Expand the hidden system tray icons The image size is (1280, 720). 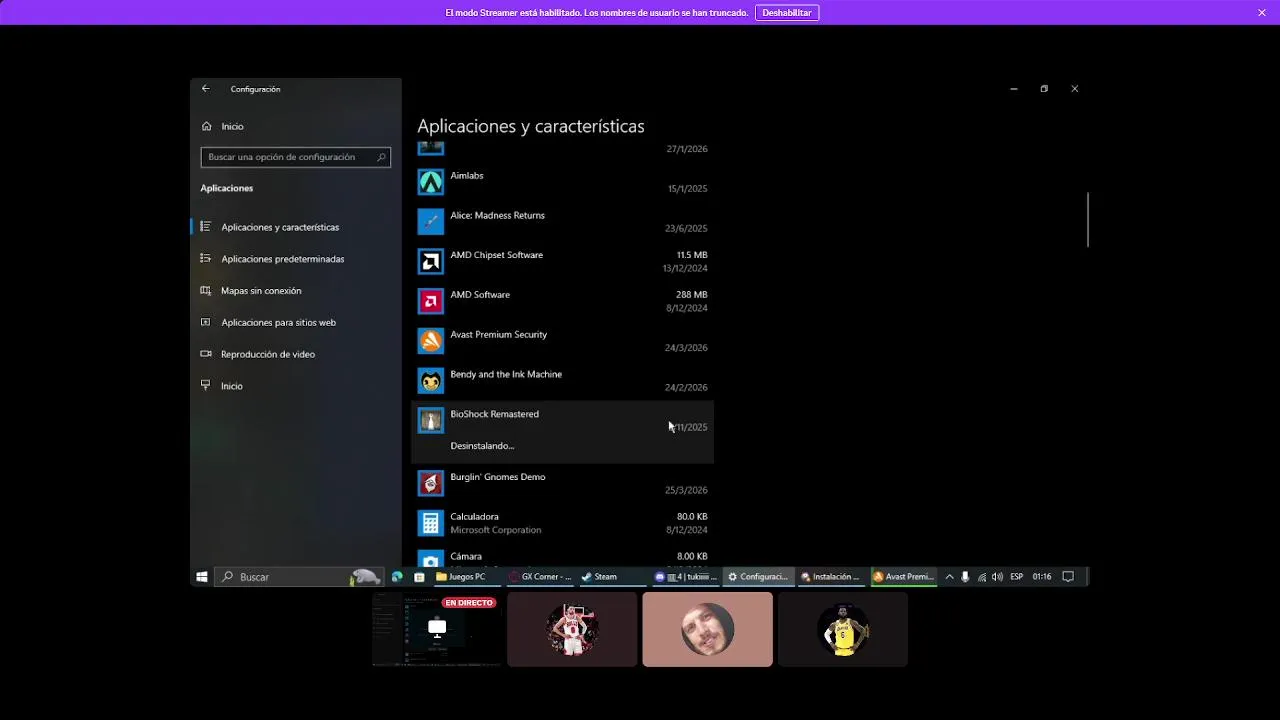tap(949, 577)
